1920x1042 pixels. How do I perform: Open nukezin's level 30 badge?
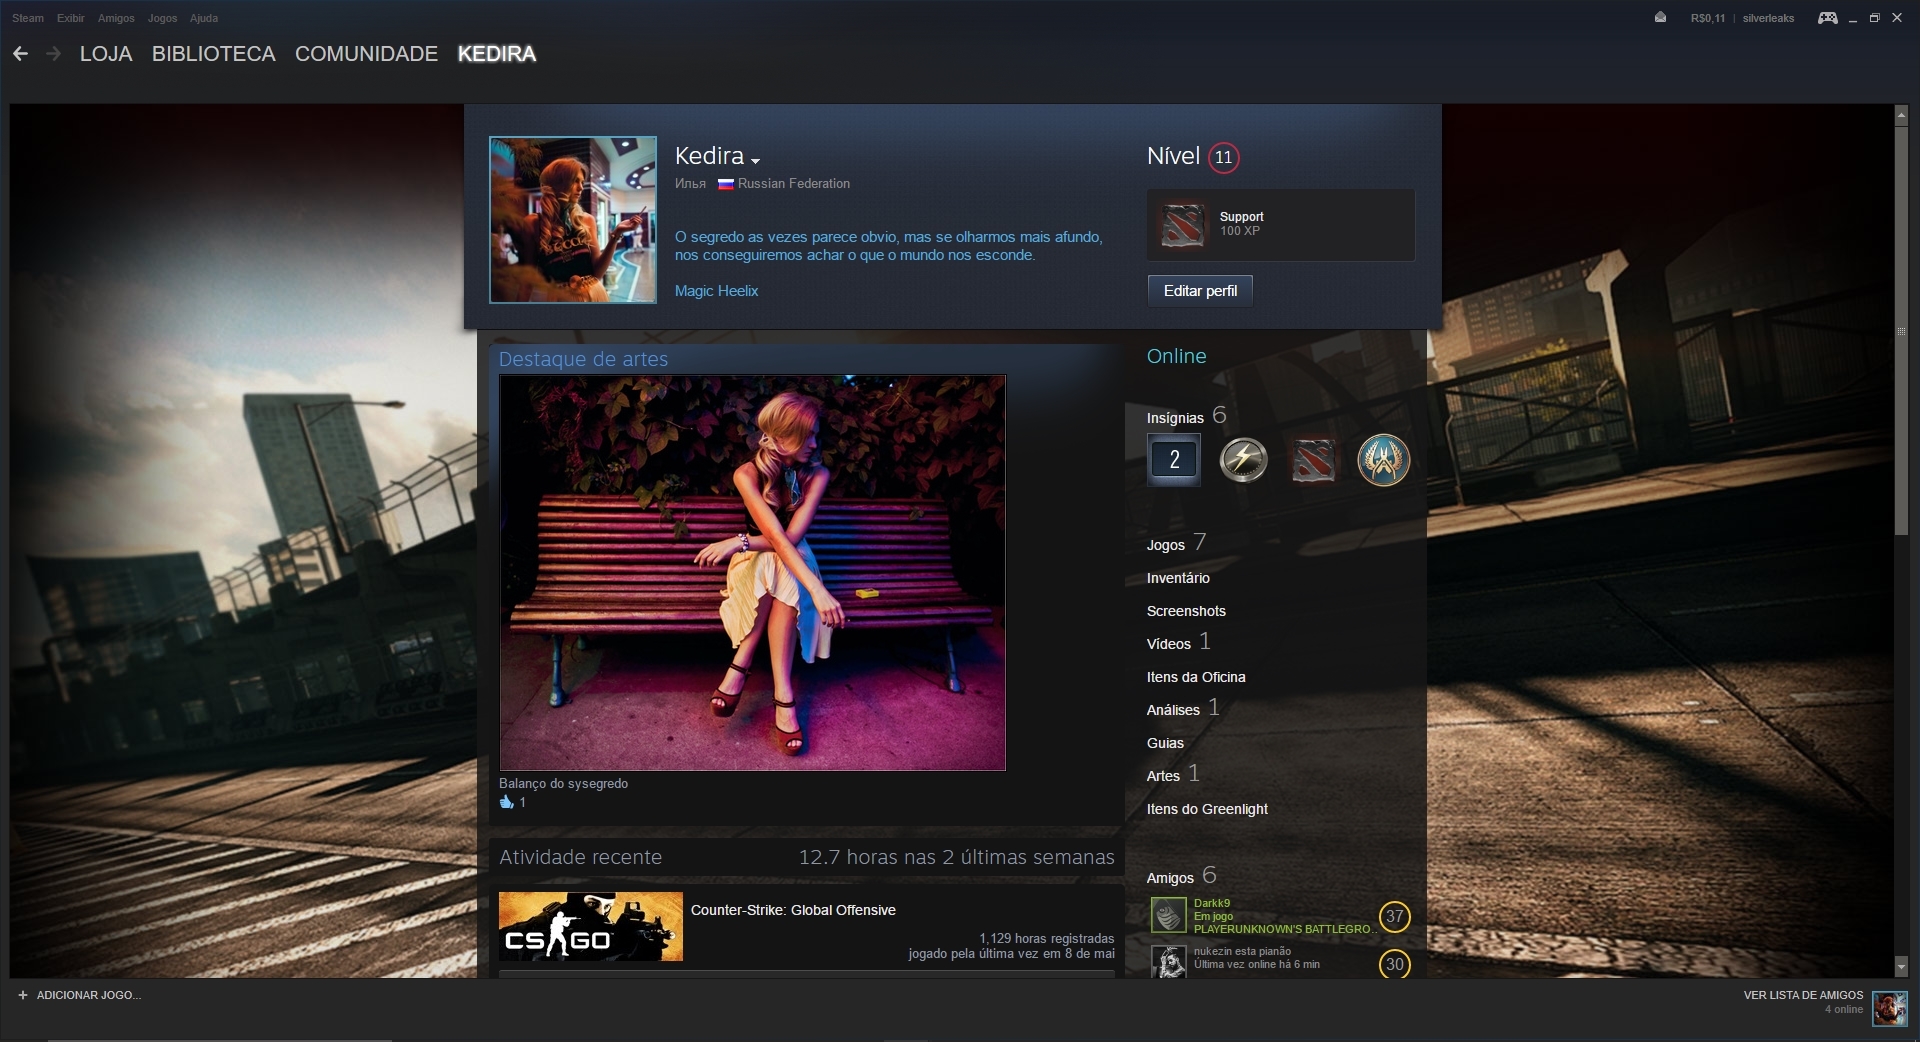[1394, 964]
